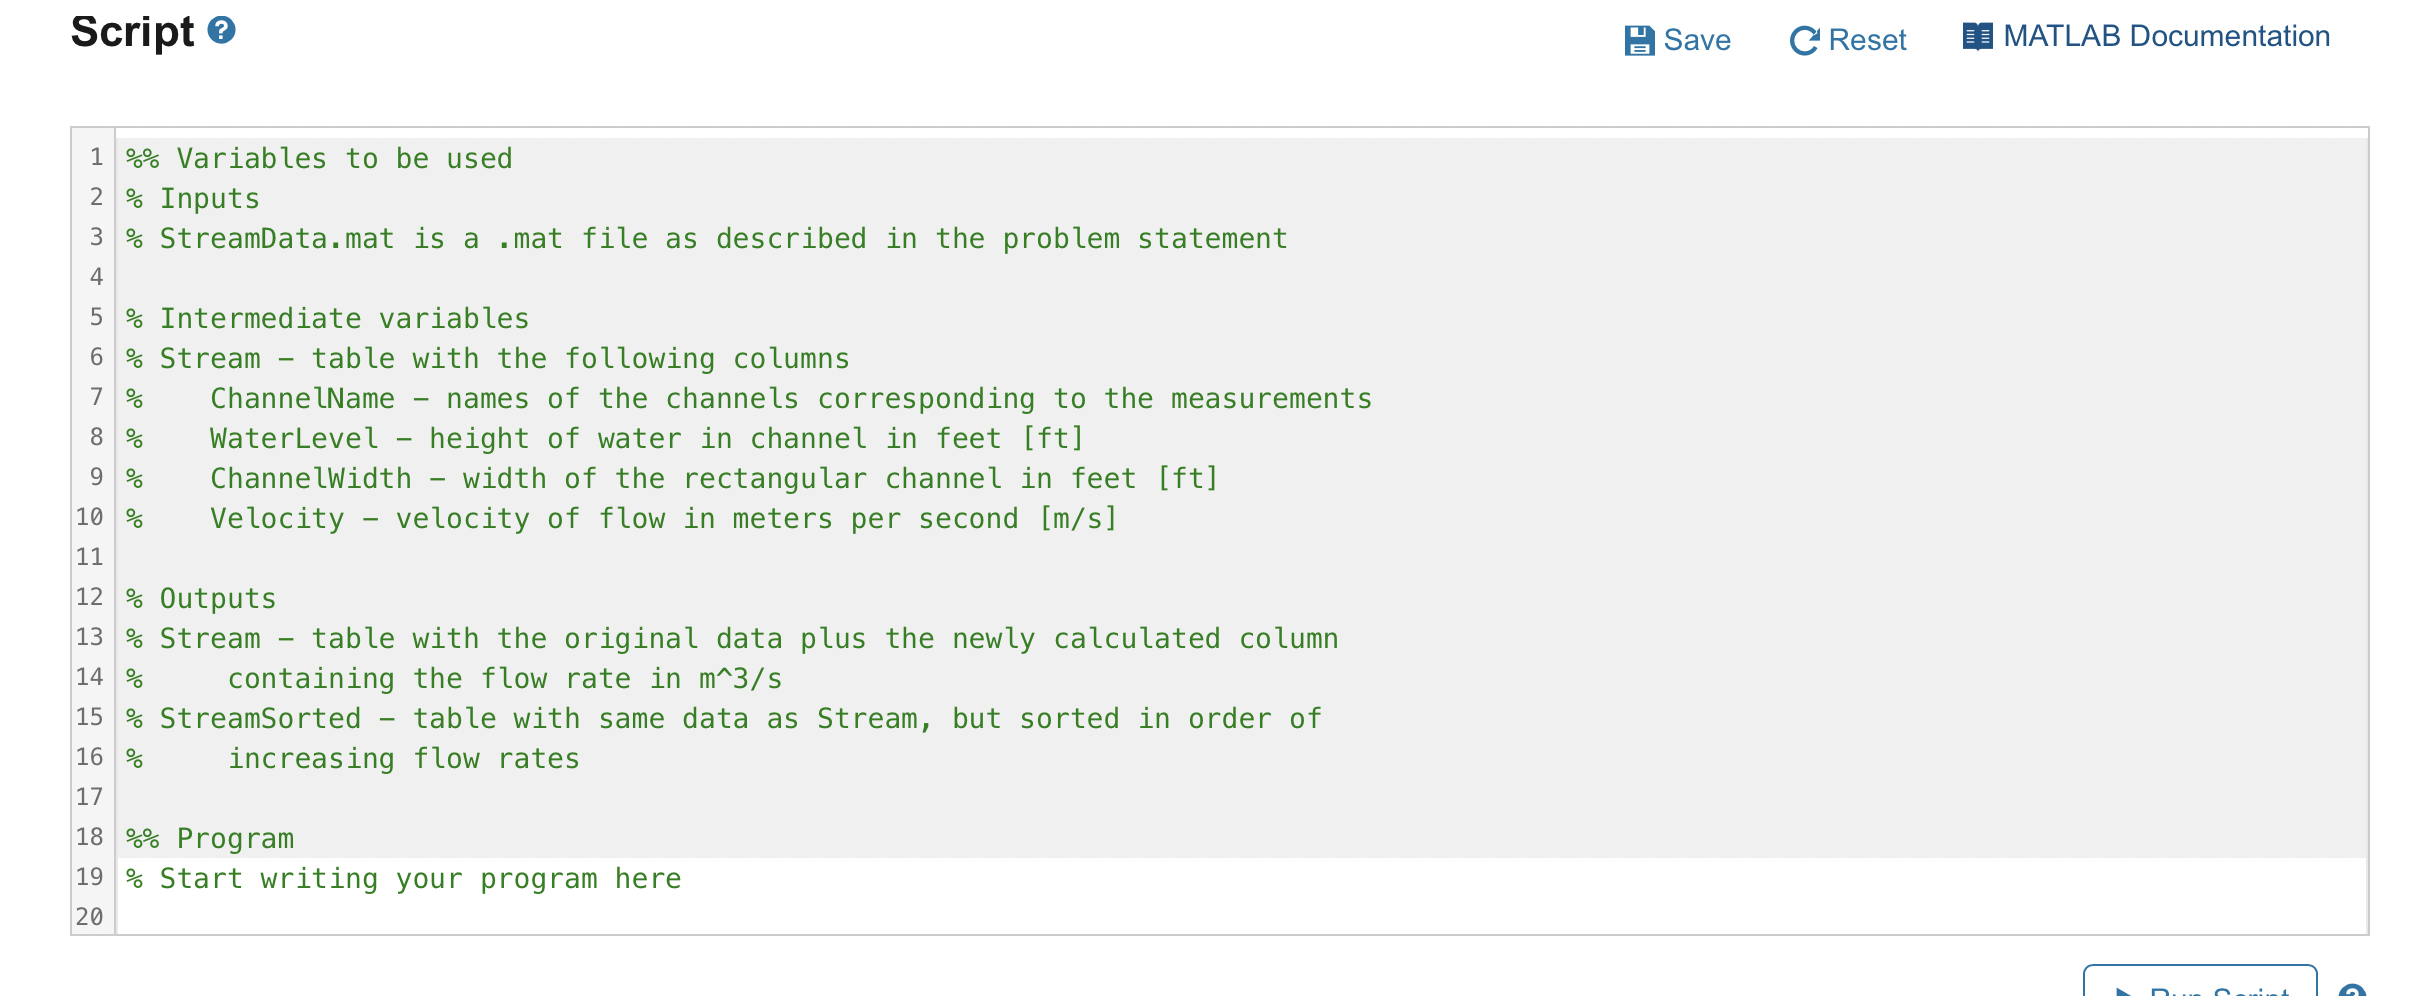Viewport: 2414px width, 996px height.
Task: Click the '%% Variables to be used' line
Action: (319, 158)
